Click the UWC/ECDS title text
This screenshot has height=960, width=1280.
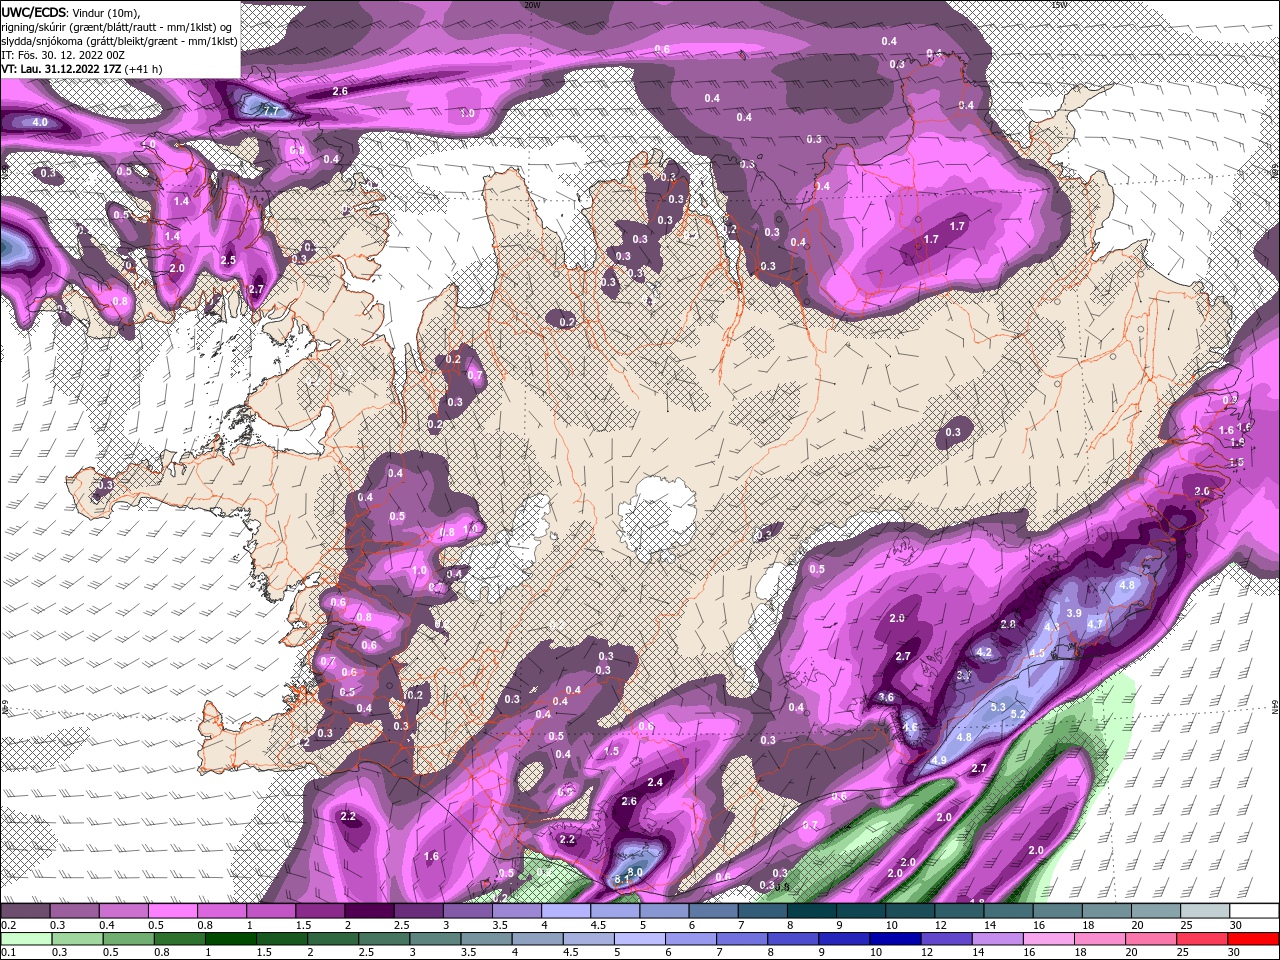pos(33,11)
